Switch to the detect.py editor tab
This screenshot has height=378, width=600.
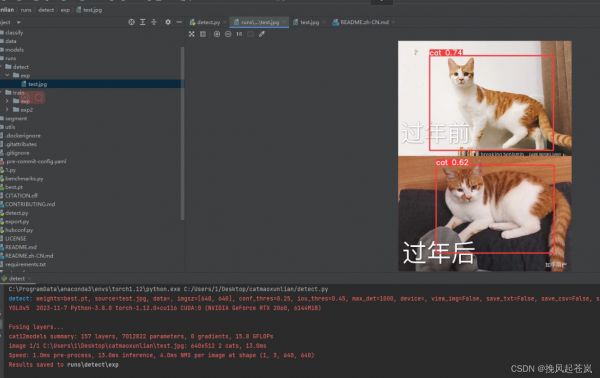[x=205, y=22]
